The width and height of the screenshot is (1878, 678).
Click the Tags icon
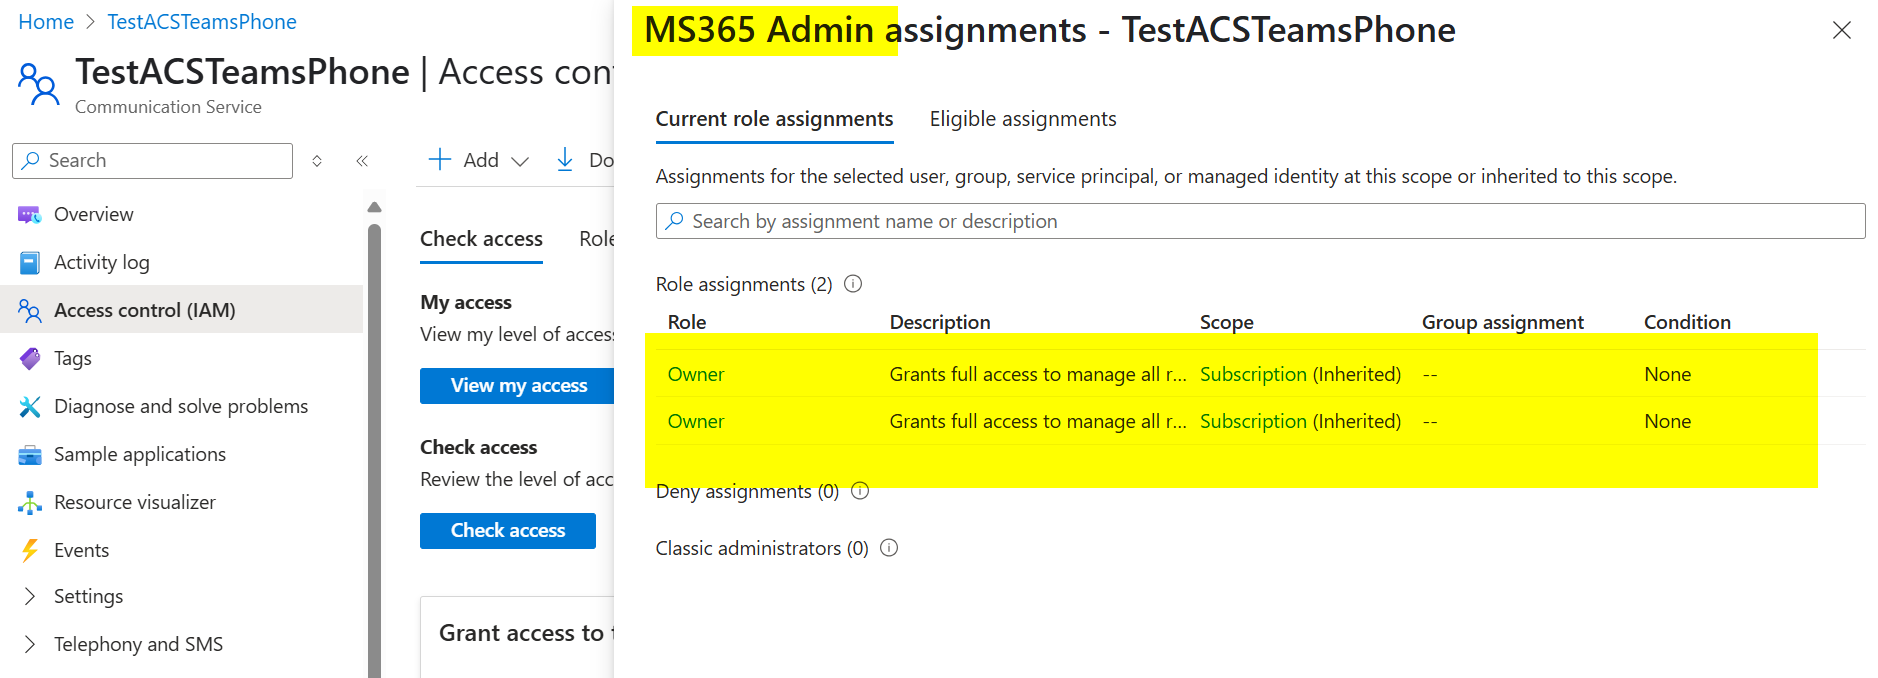pyautogui.click(x=30, y=358)
